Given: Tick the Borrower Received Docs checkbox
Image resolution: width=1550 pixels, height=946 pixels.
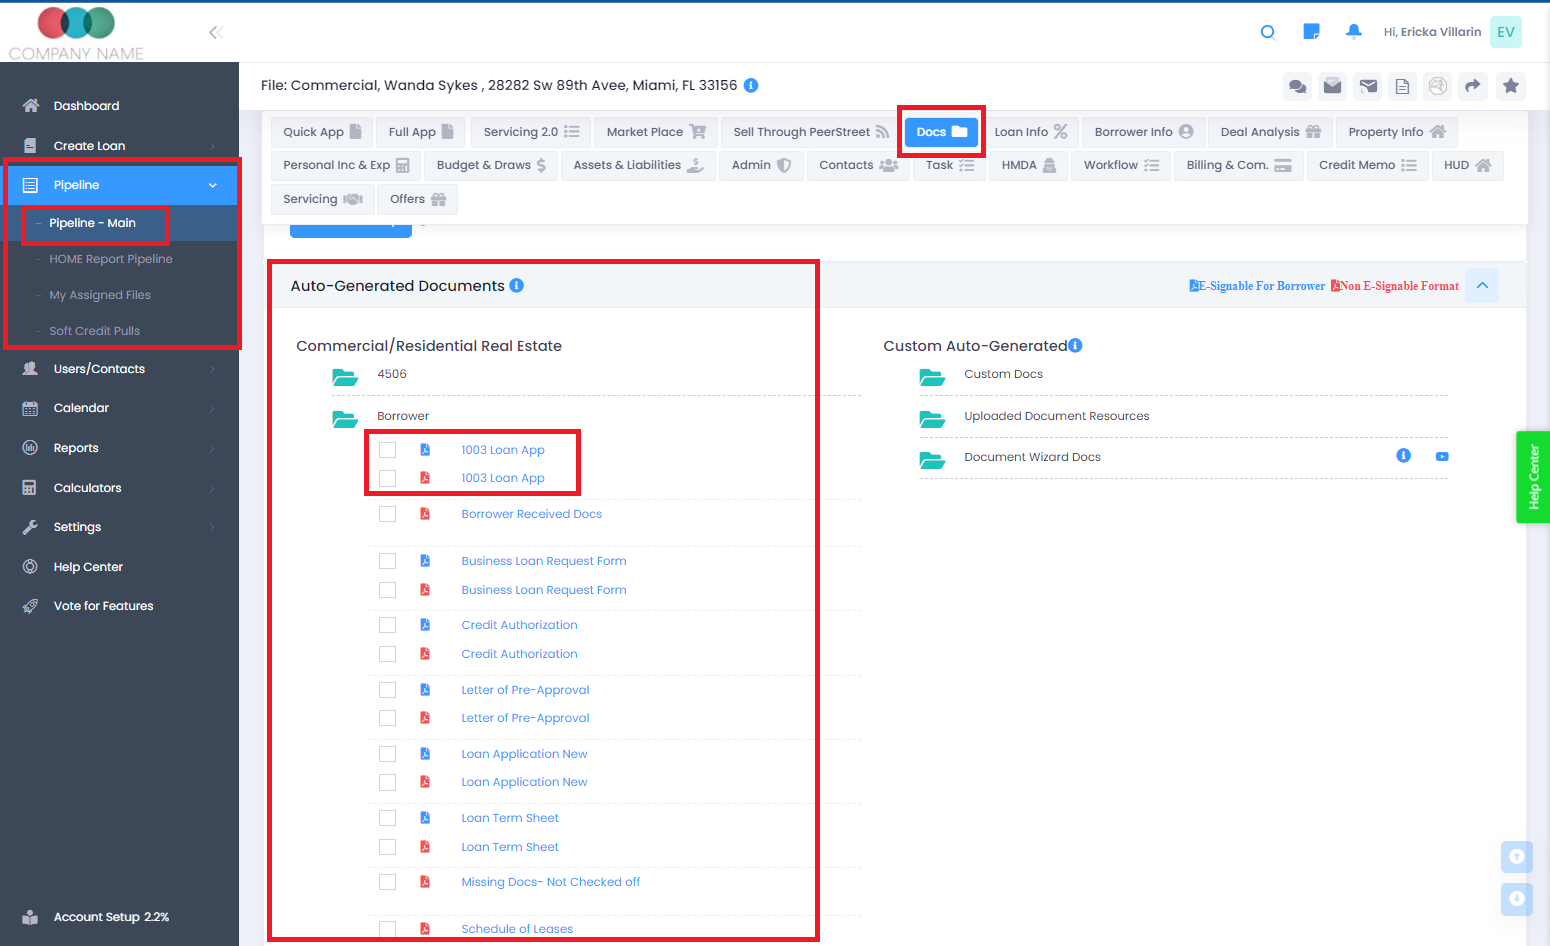Looking at the screenshot, I should pos(388,514).
